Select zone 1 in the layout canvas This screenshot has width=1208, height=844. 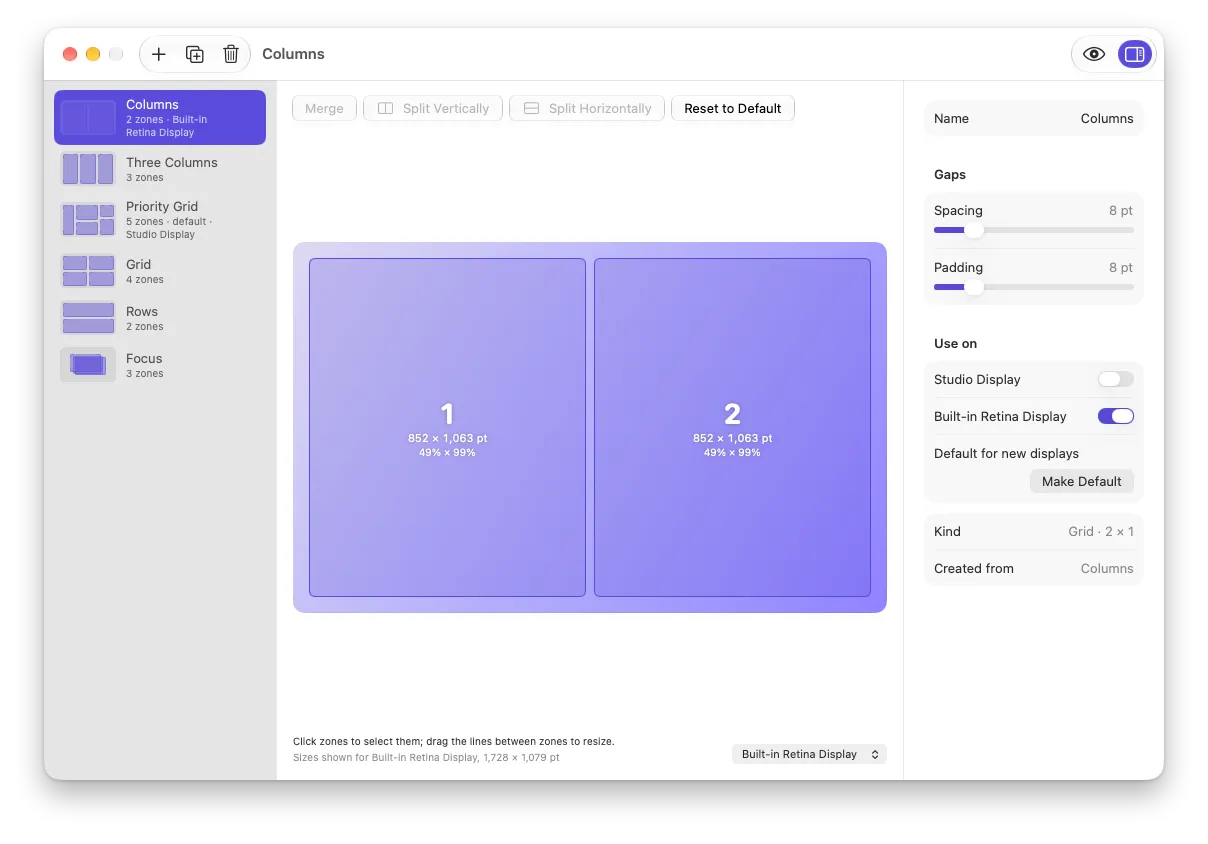pos(447,427)
